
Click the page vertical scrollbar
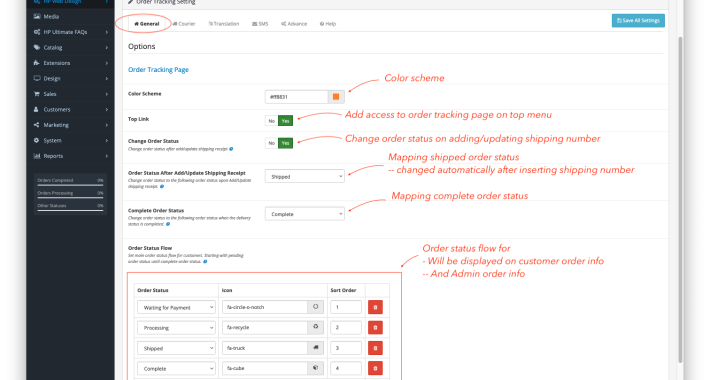tap(680, 199)
